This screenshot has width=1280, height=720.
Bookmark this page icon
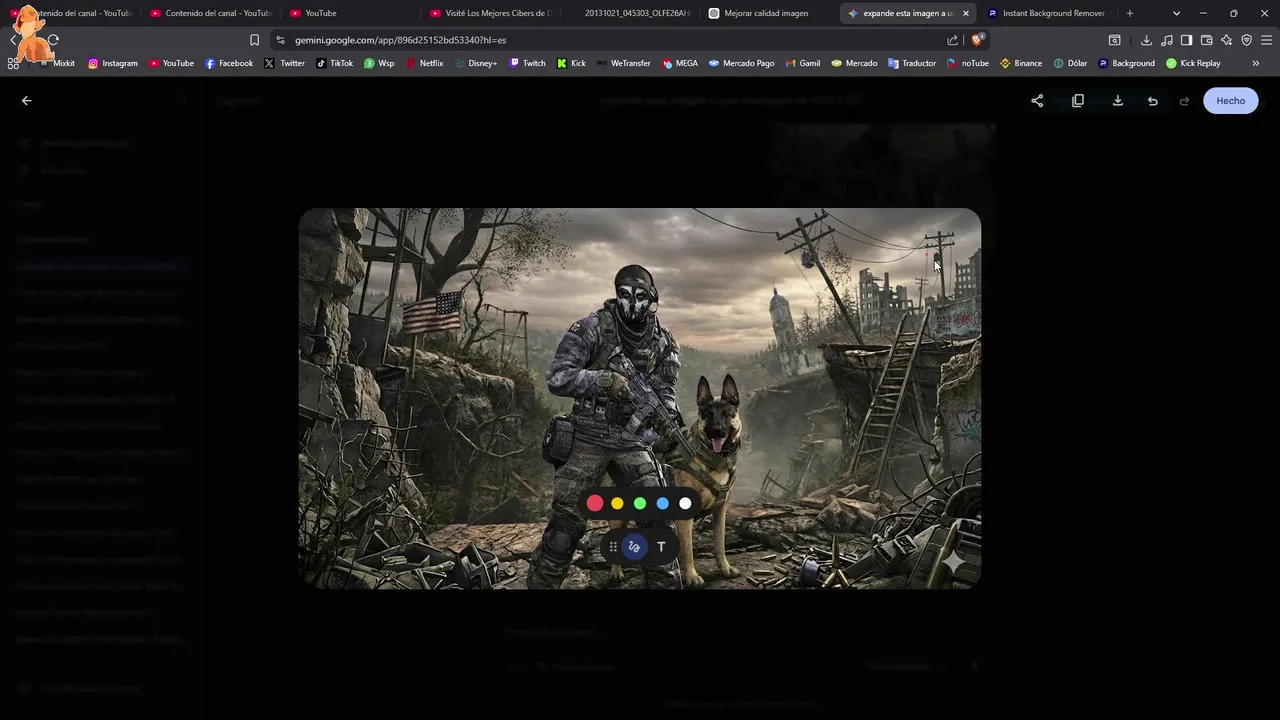point(254,40)
